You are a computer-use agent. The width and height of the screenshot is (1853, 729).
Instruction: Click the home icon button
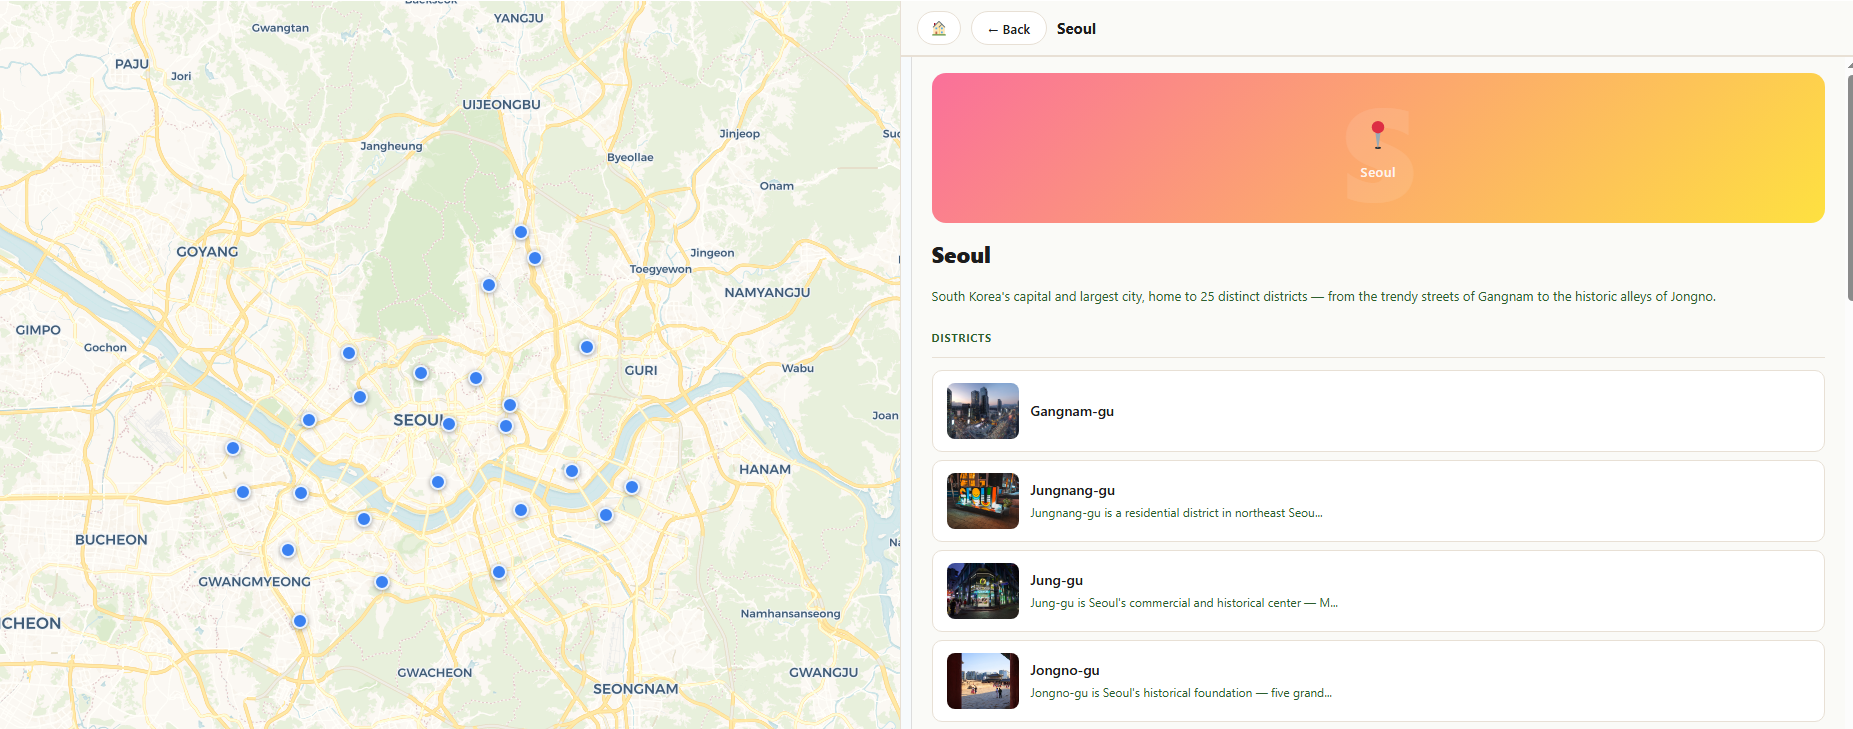tap(938, 29)
